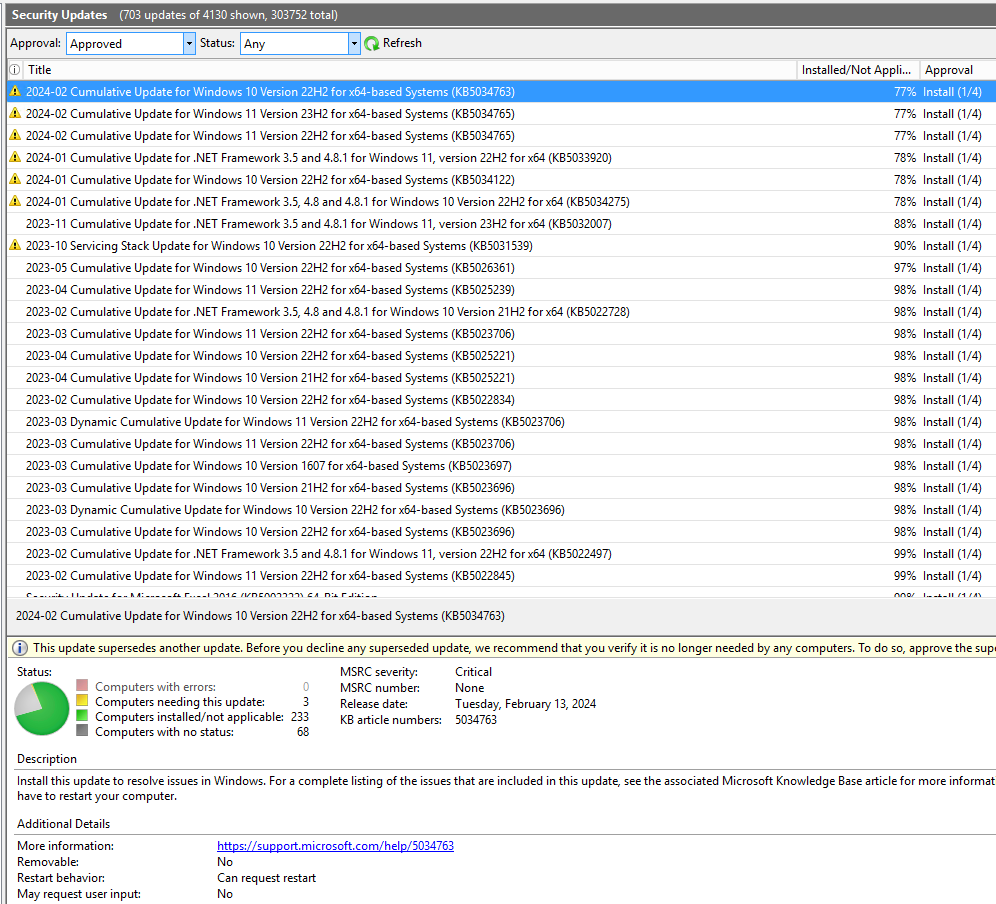
Task: Click the Computers needing this update count
Action: click(306, 701)
